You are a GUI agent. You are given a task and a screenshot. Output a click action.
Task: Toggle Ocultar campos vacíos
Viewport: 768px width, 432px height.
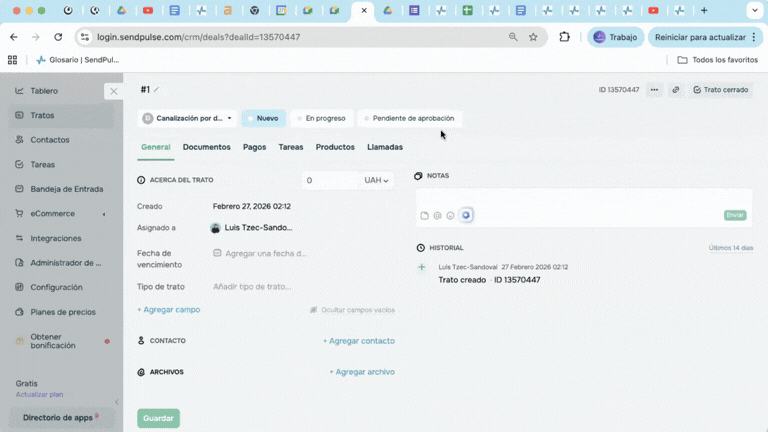coord(352,310)
